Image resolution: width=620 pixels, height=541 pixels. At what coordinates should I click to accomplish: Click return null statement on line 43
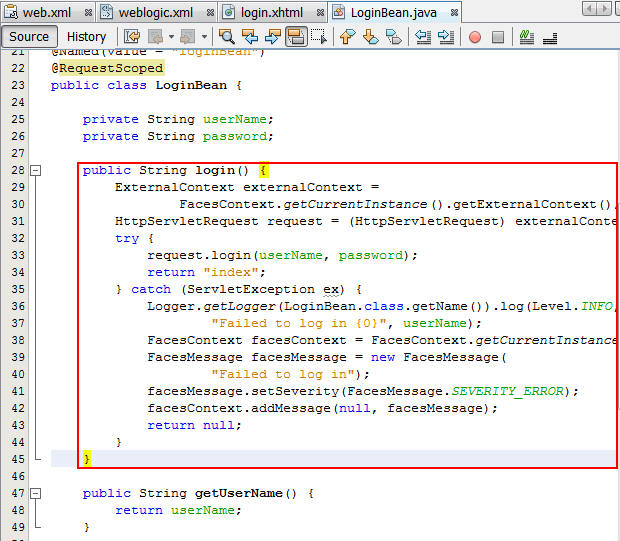194,426
